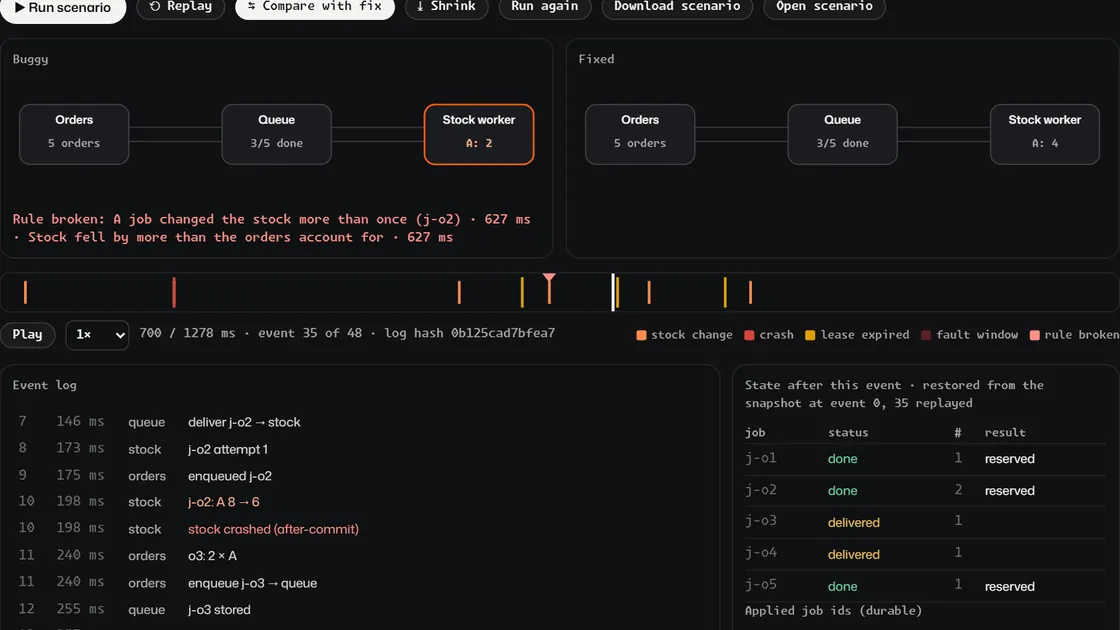Click job j-o2 in state table

[925, 491]
